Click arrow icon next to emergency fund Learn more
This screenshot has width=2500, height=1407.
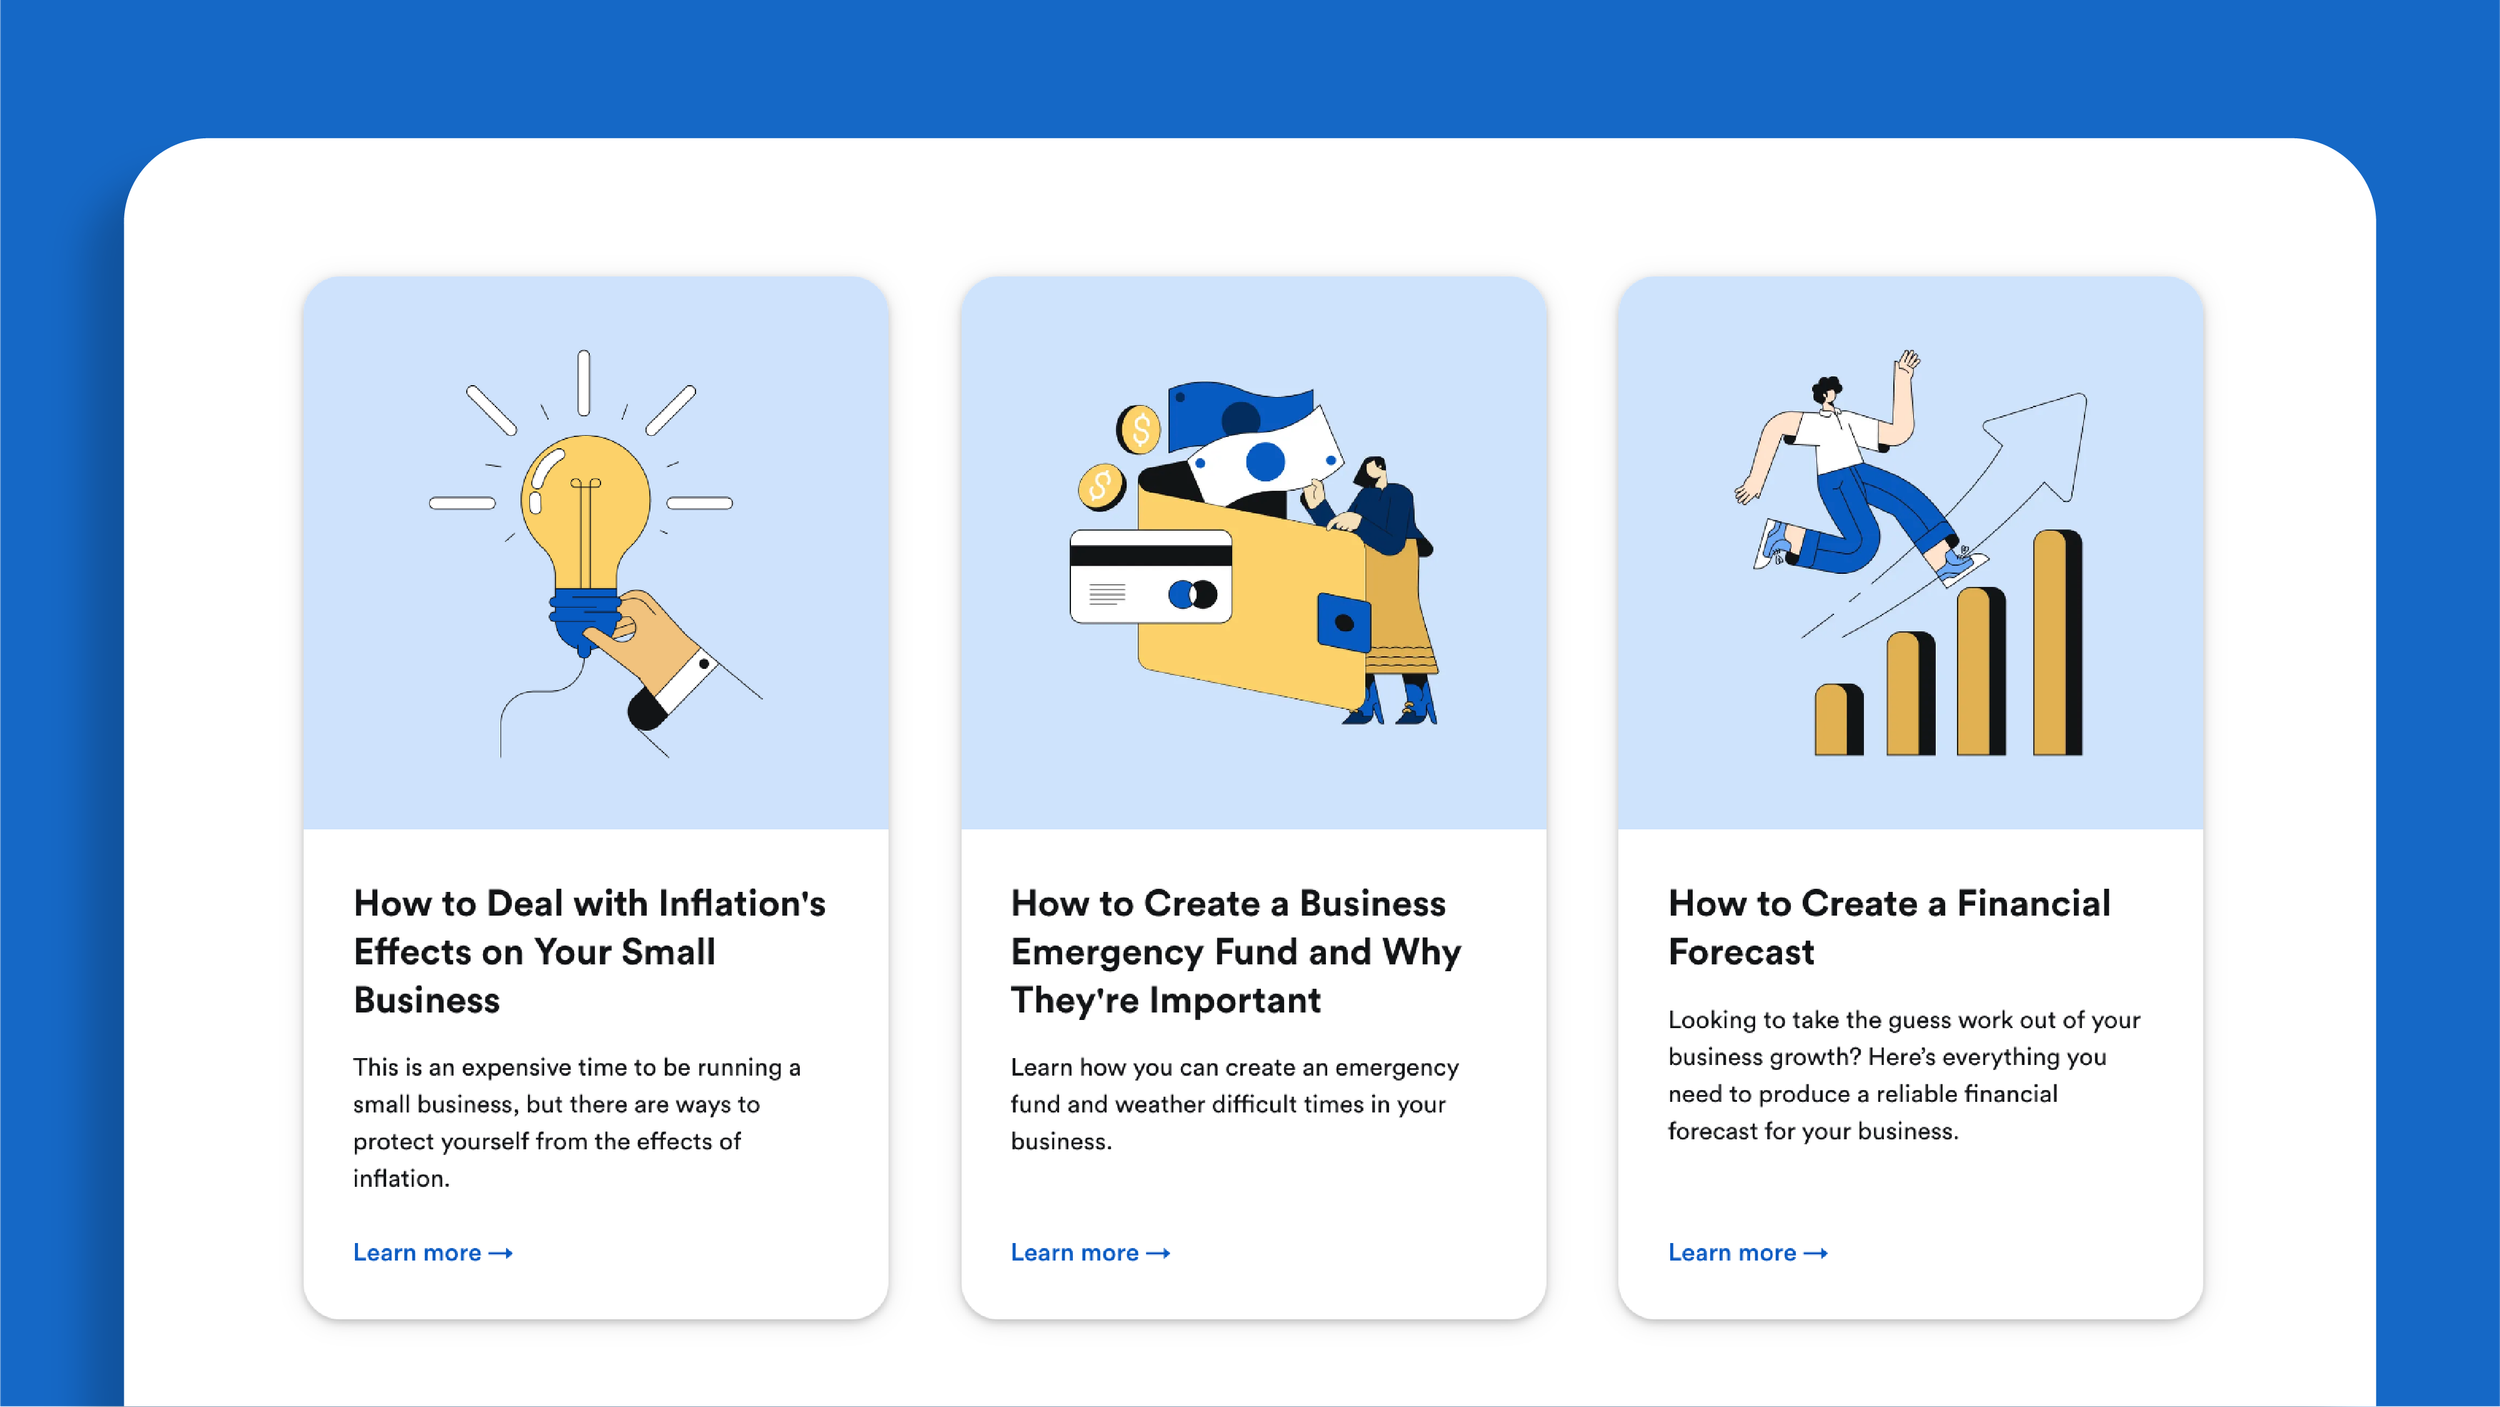[x=1158, y=1253]
